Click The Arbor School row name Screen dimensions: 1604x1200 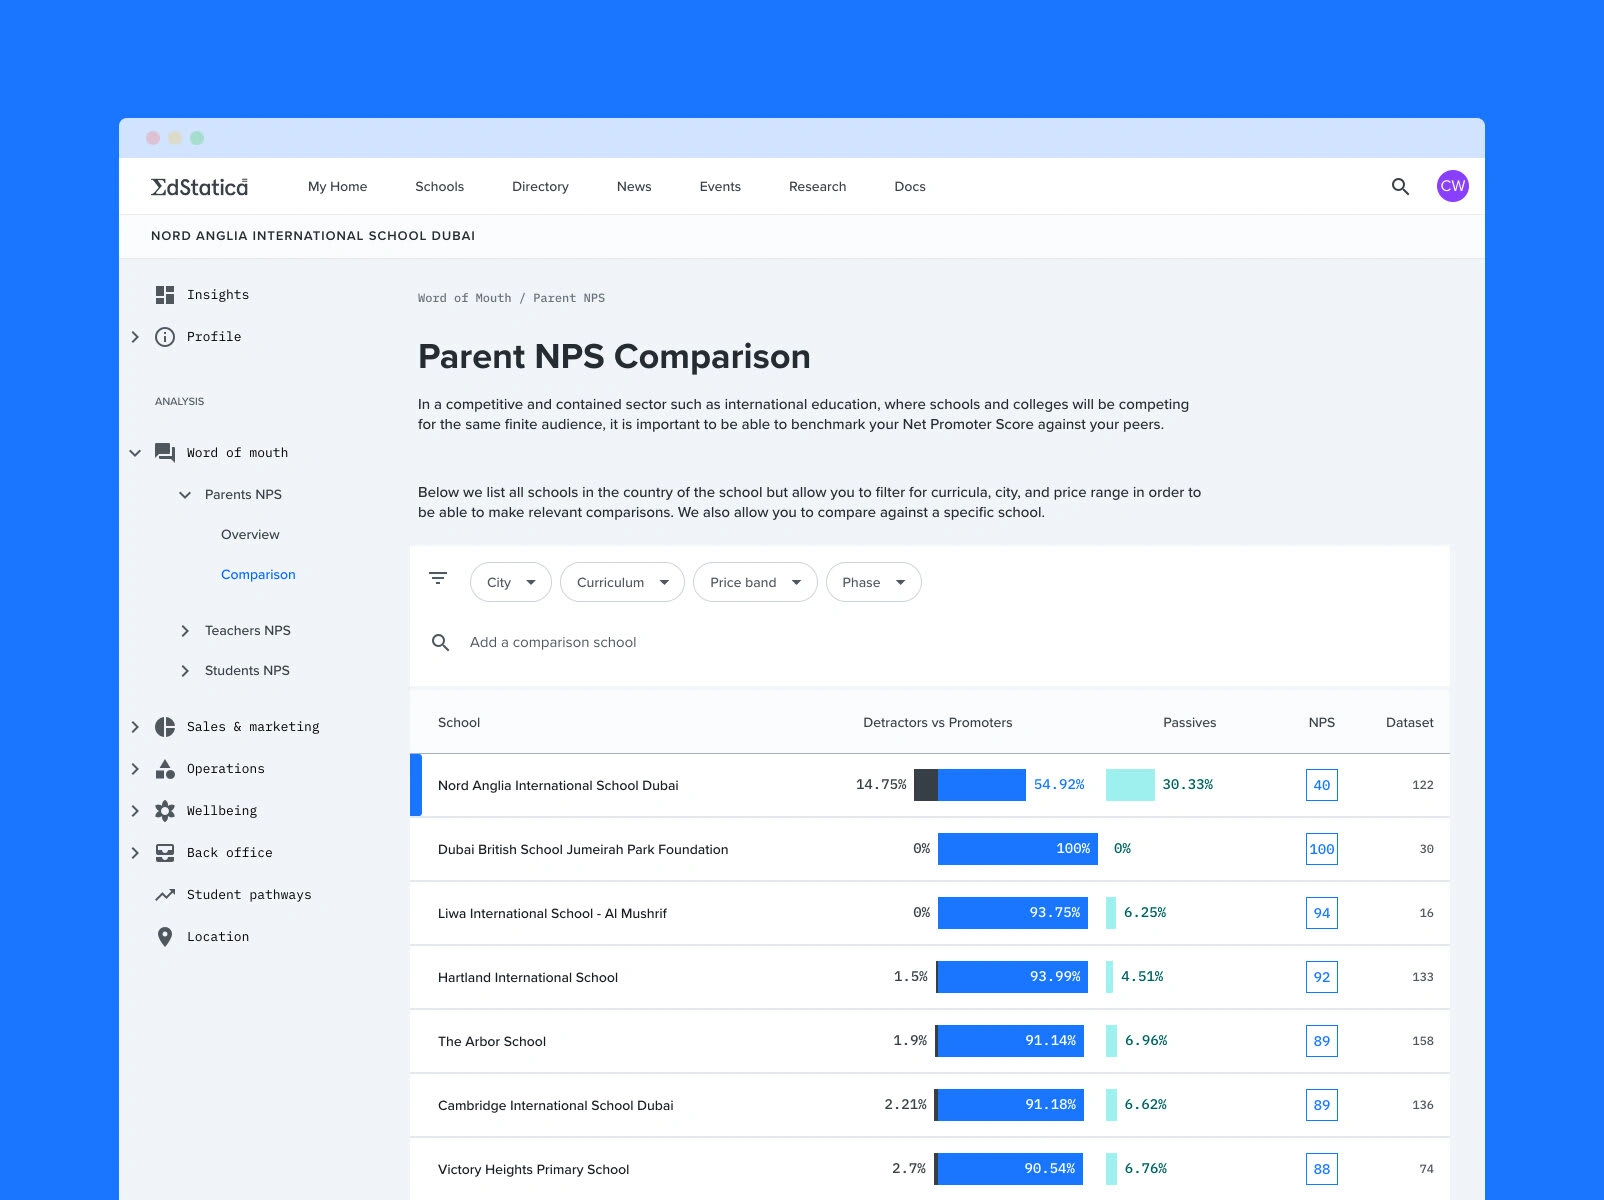tap(492, 1042)
